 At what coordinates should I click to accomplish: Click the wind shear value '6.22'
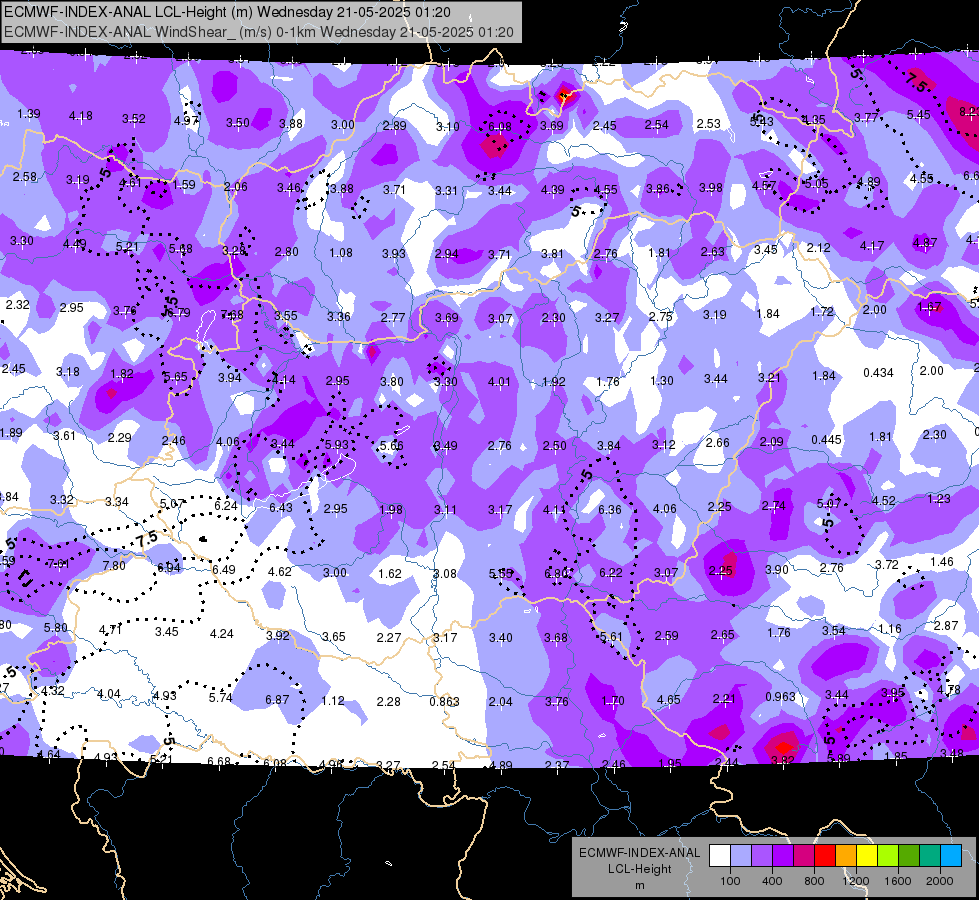pos(611,573)
